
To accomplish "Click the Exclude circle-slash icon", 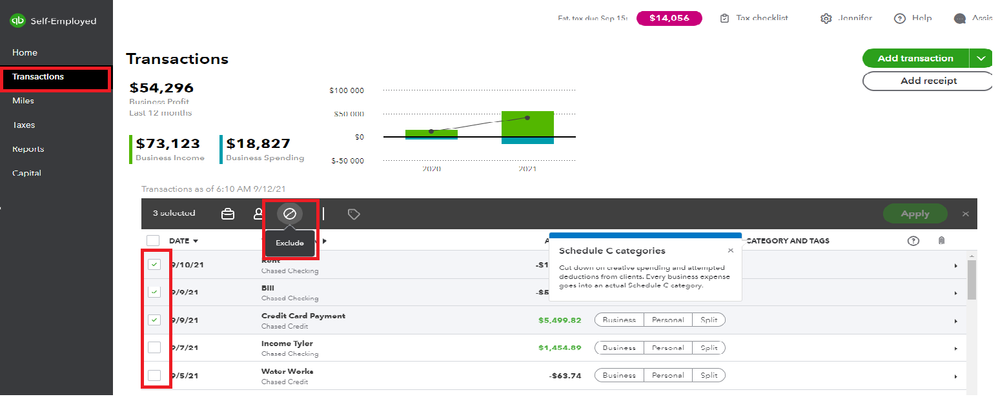I will (x=290, y=214).
